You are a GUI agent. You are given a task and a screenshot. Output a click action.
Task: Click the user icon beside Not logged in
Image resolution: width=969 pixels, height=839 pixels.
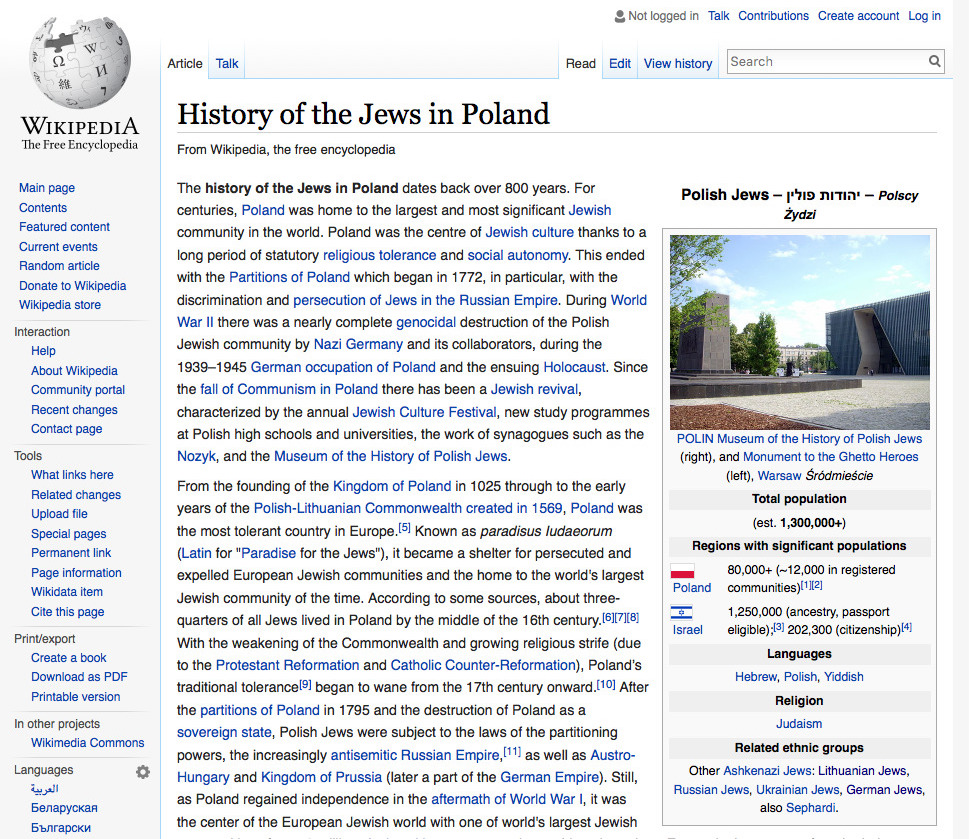(618, 16)
